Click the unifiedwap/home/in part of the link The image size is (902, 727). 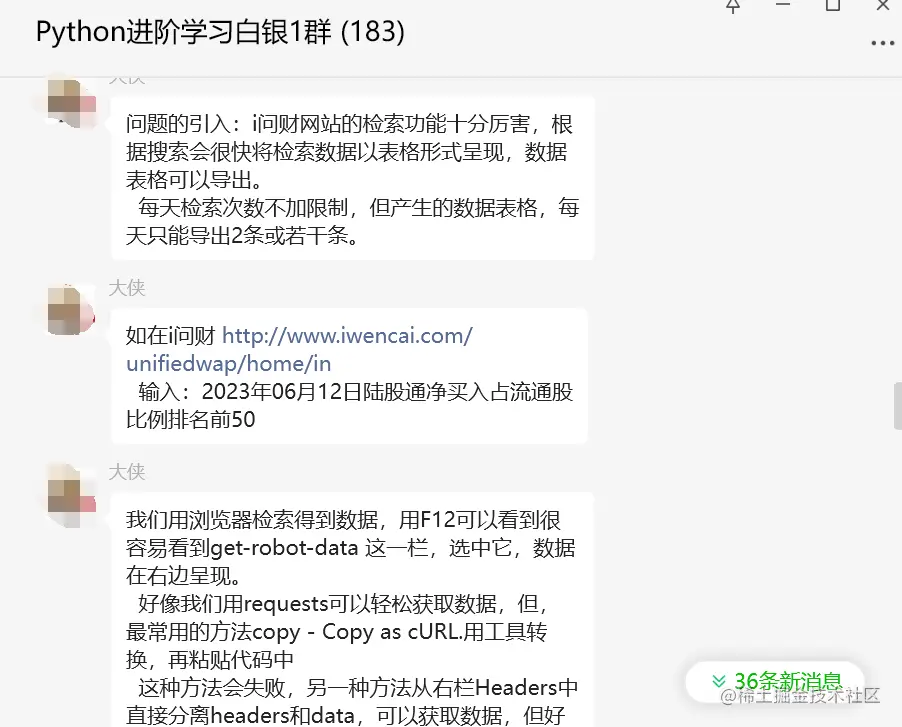(228, 364)
